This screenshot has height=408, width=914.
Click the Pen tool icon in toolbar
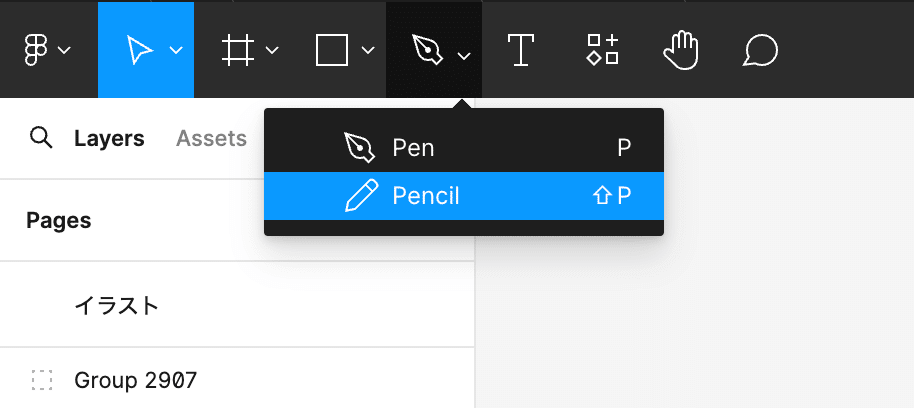tap(427, 50)
